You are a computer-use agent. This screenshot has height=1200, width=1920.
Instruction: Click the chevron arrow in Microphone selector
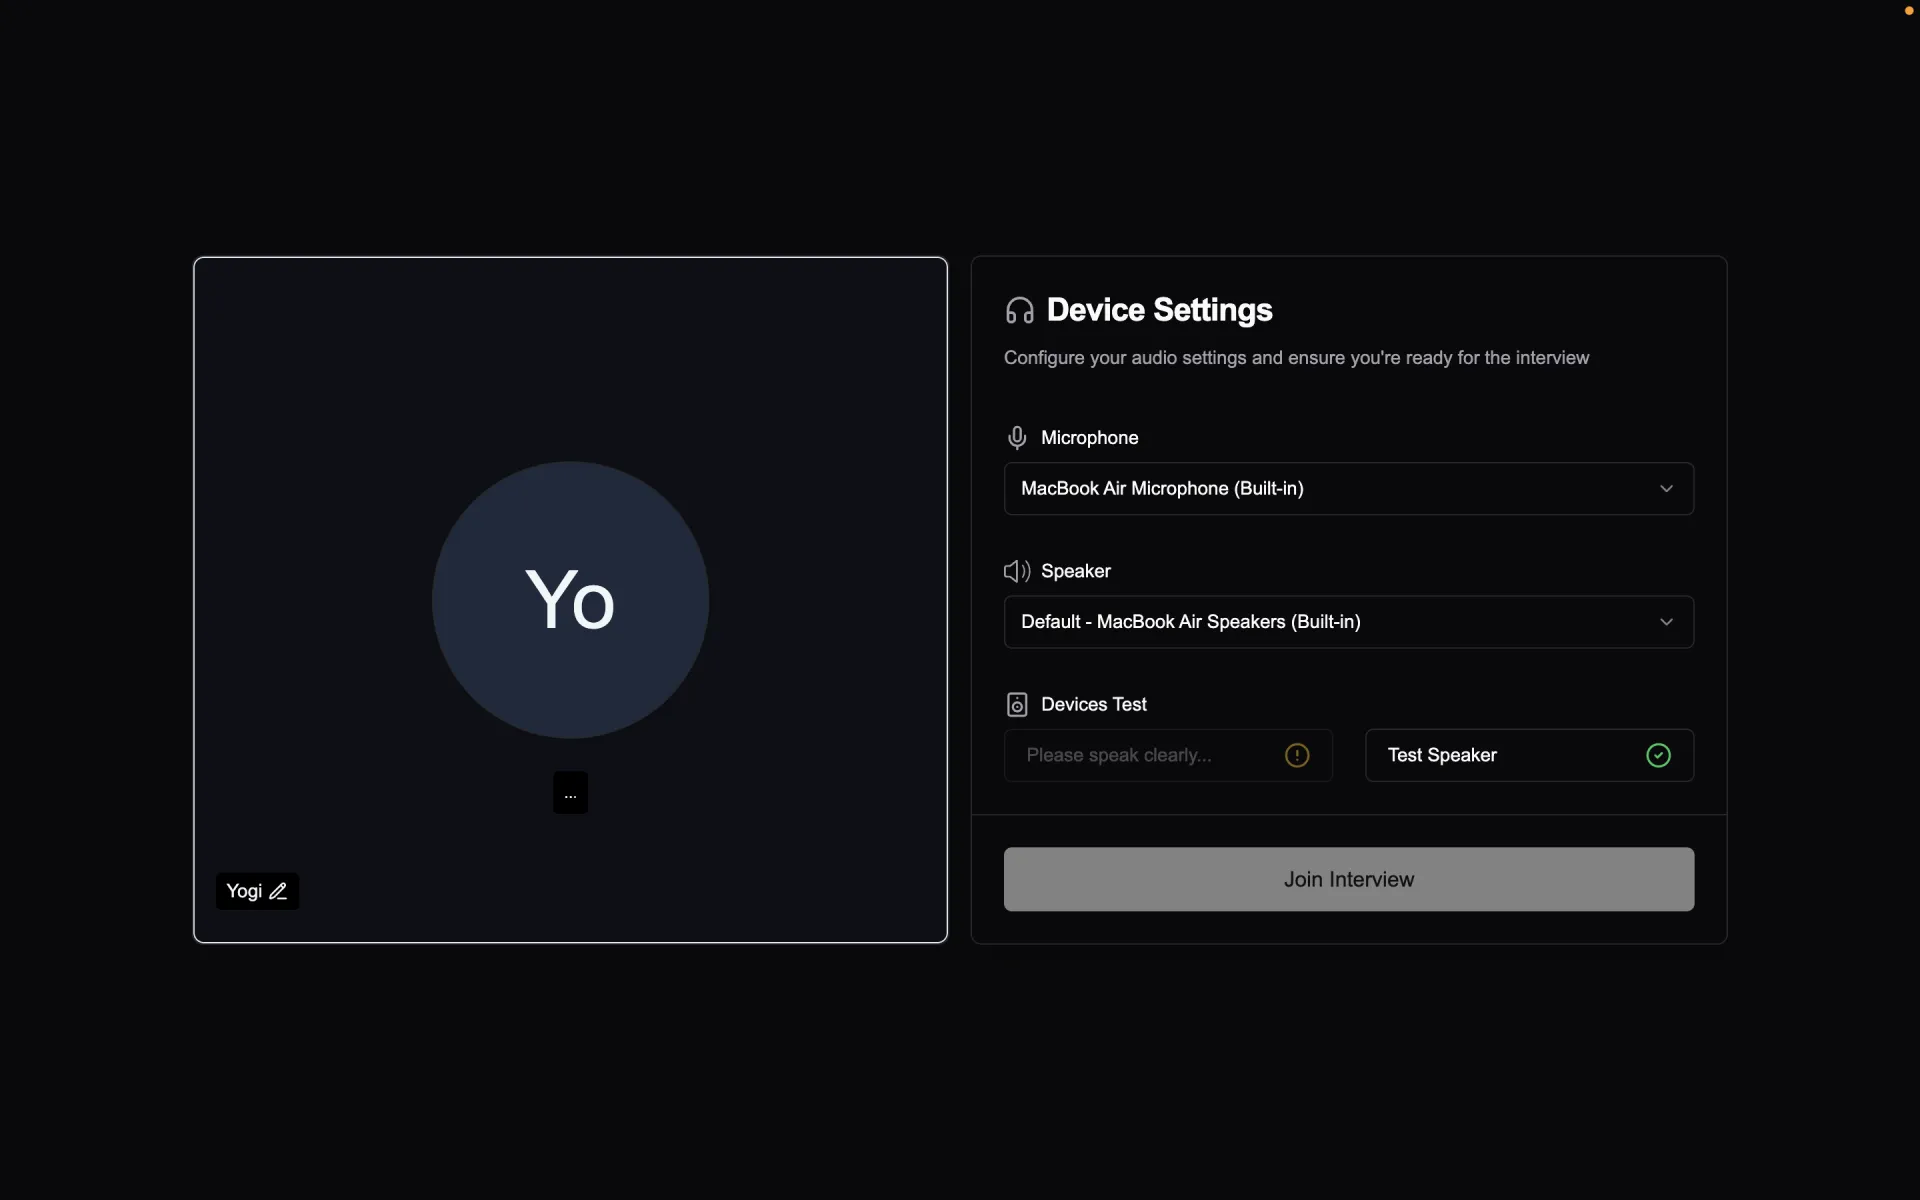pos(1666,489)
